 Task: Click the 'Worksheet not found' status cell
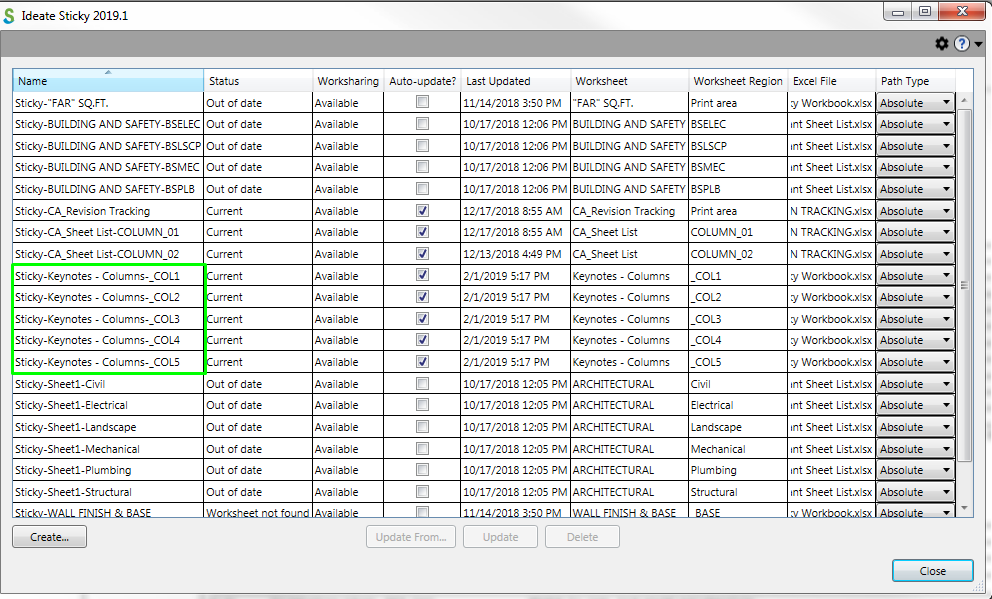click(257, 512)
